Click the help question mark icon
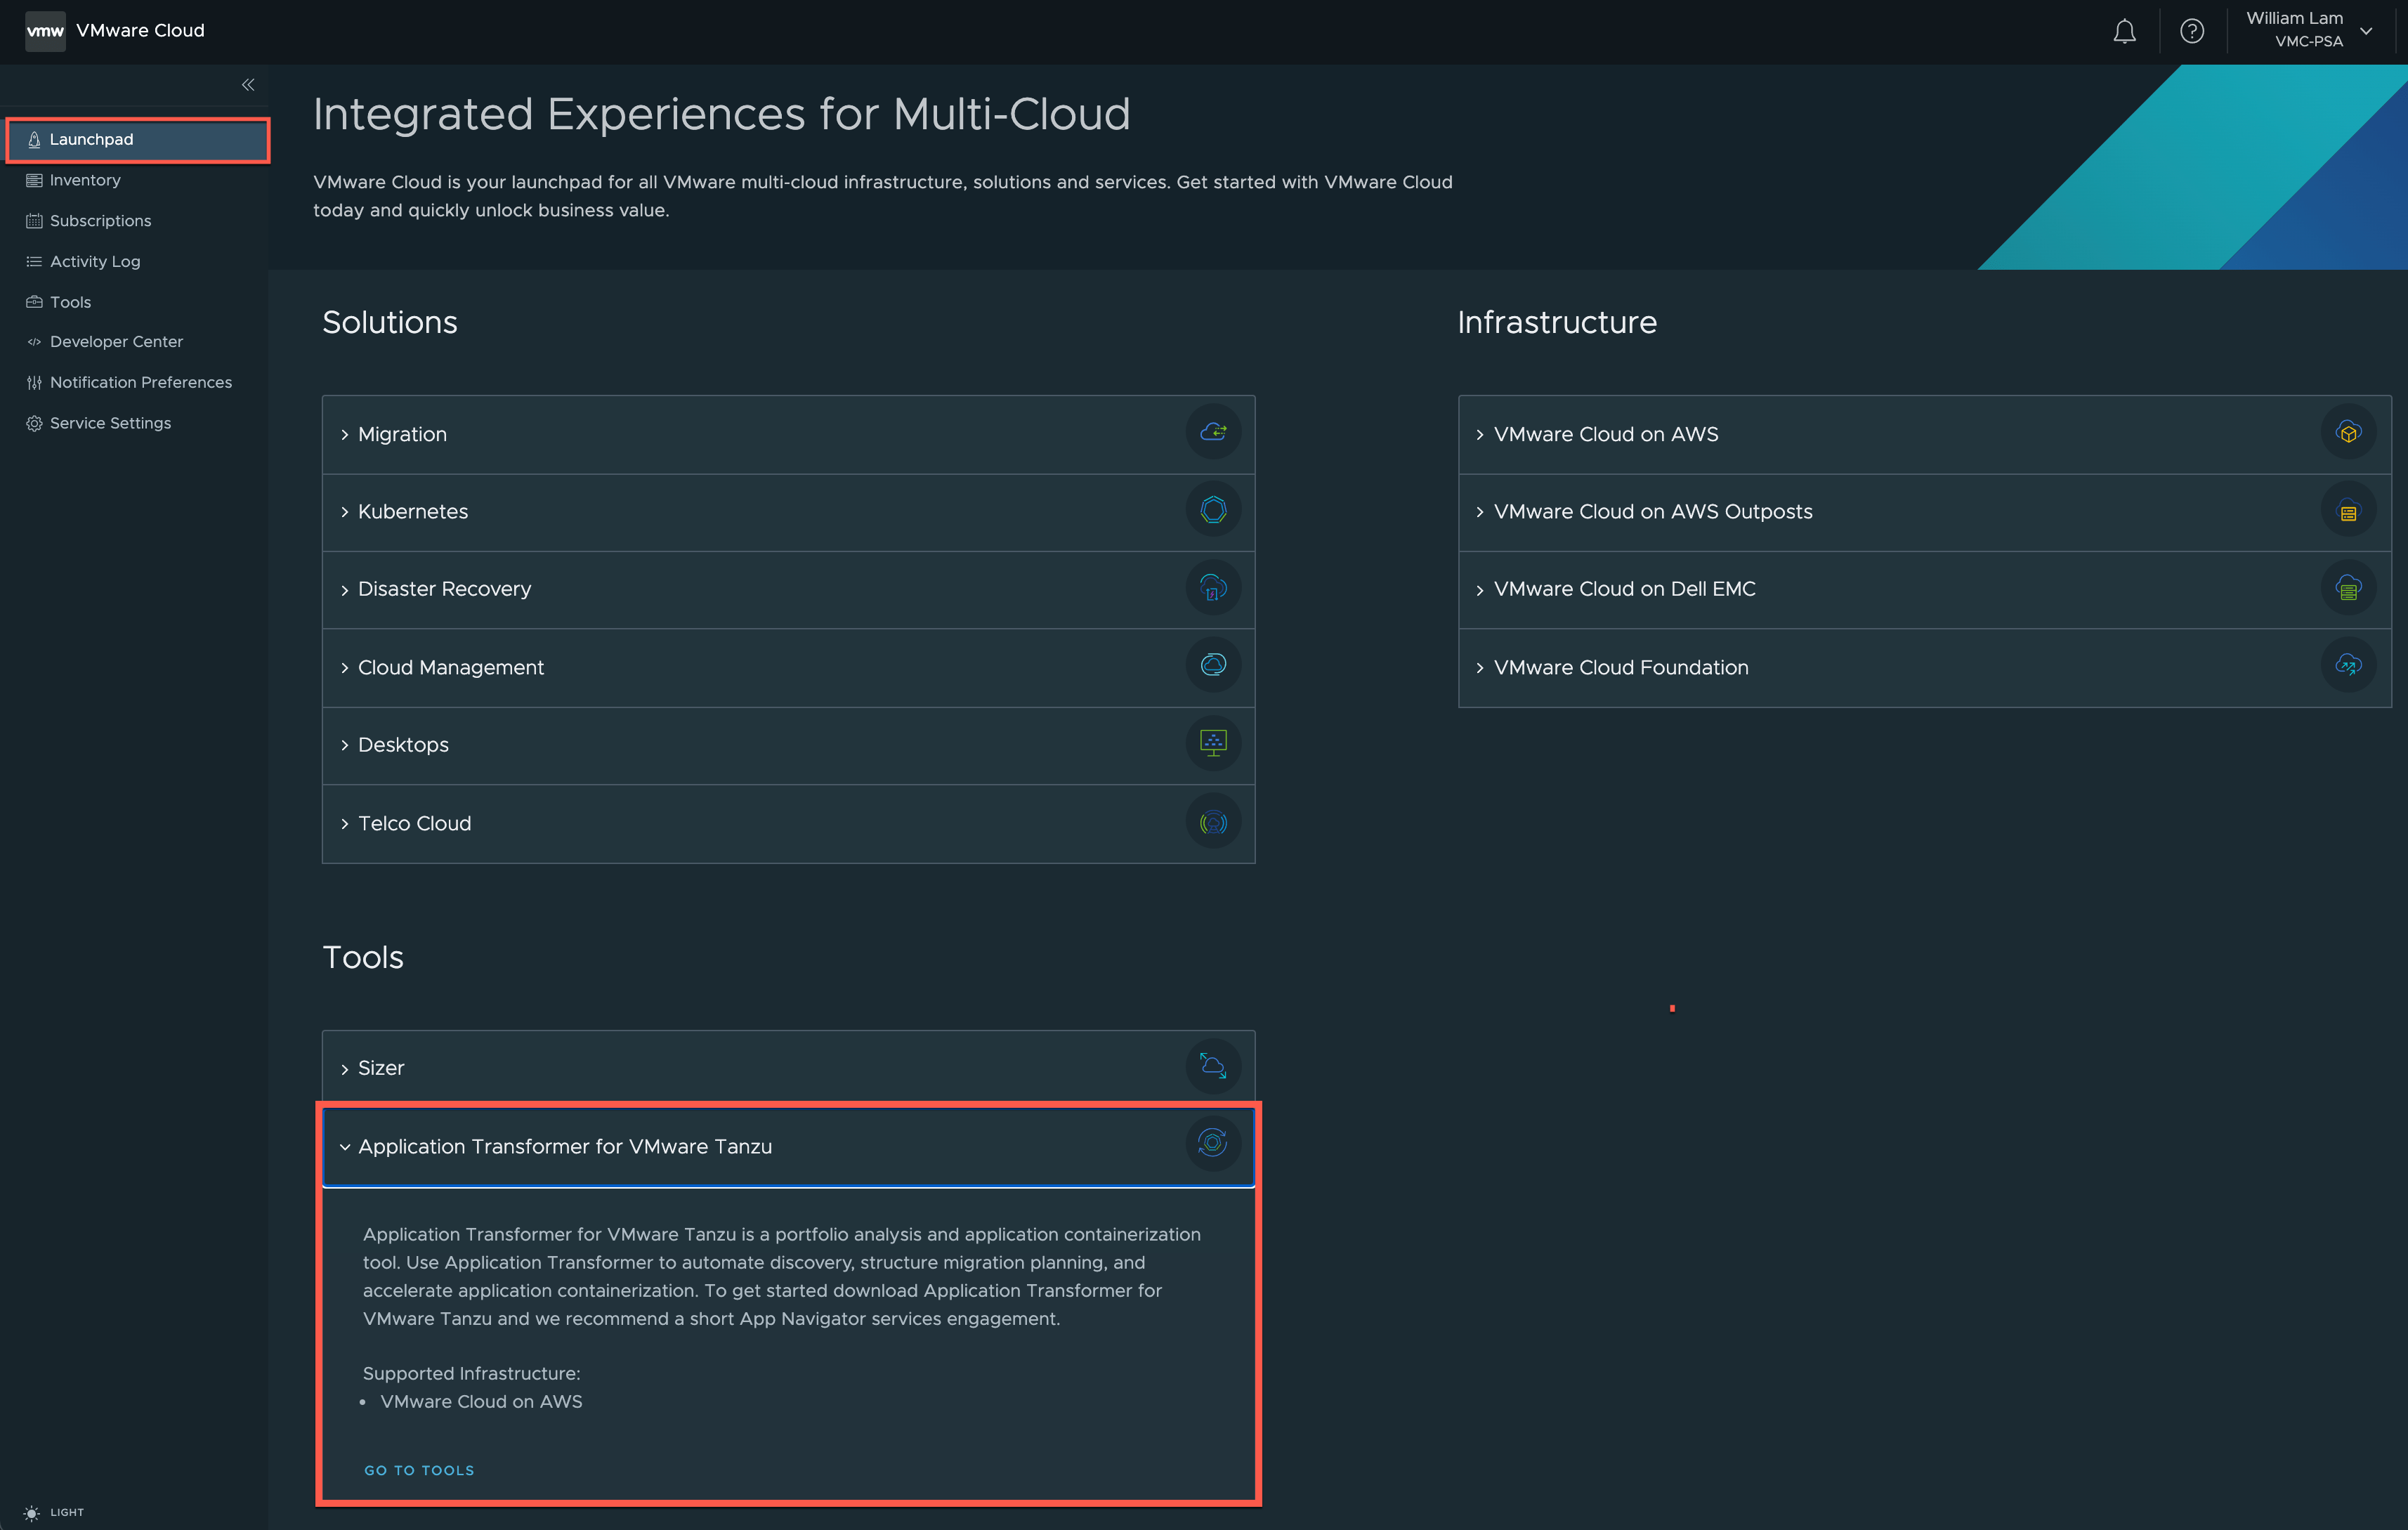 tap(2192, 31)
